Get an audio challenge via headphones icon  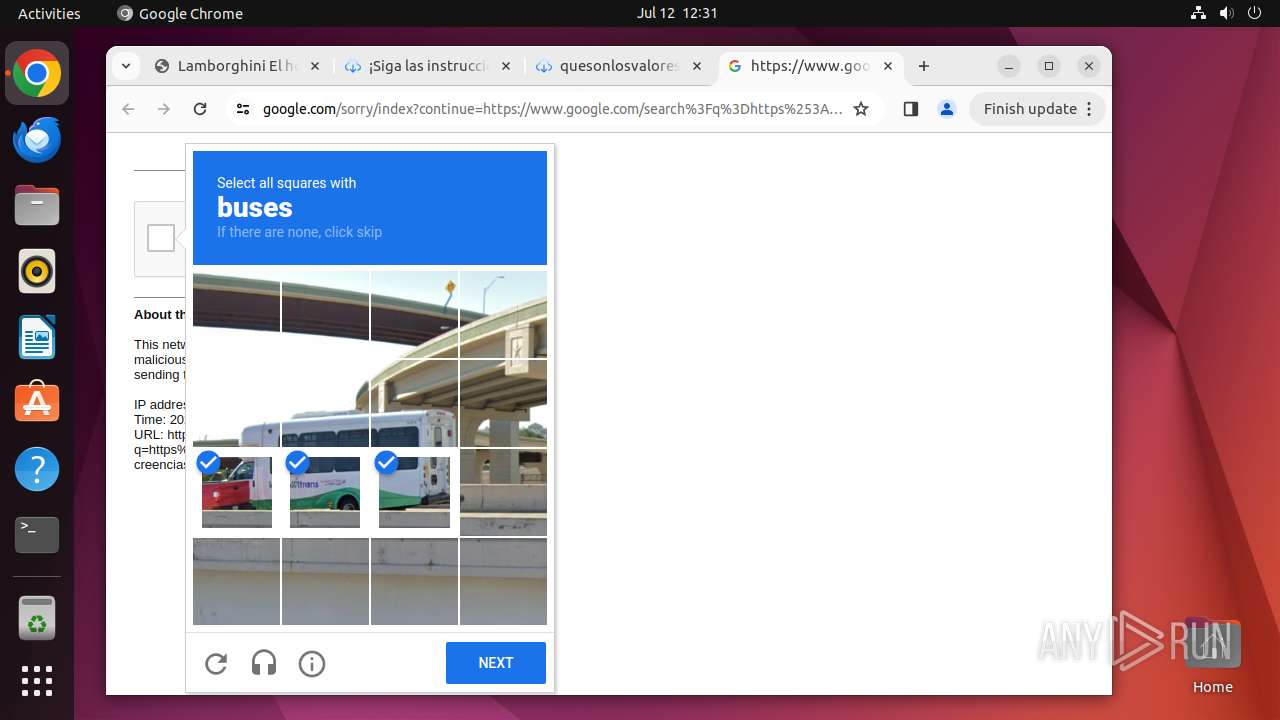[264, 663]
